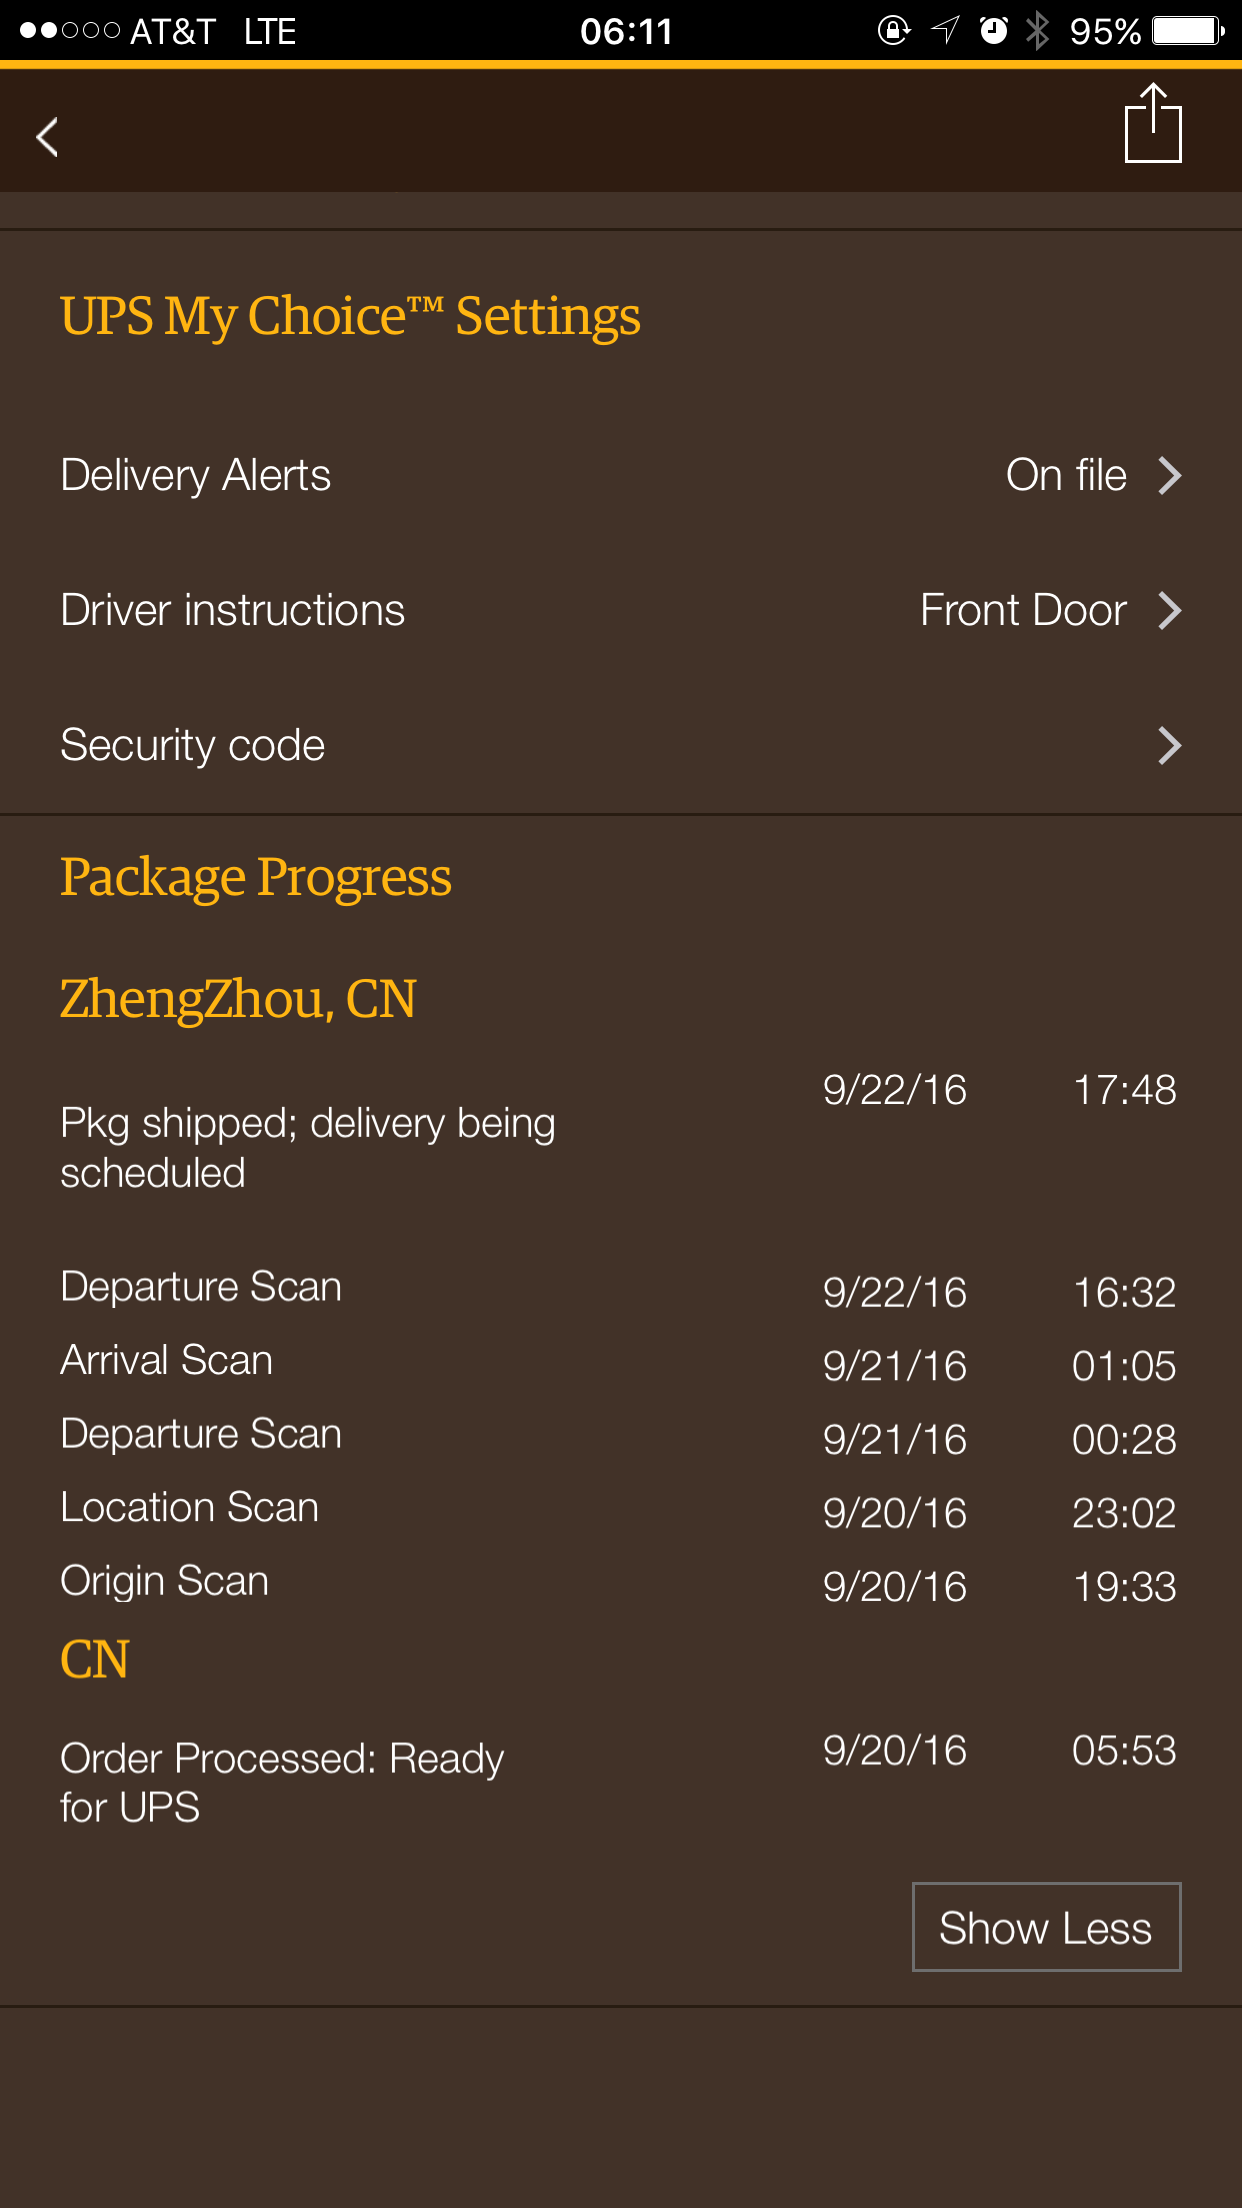Tap the On file value
The width and height of the screenshot is (1242, 2208).
(x=1066, y=476)
